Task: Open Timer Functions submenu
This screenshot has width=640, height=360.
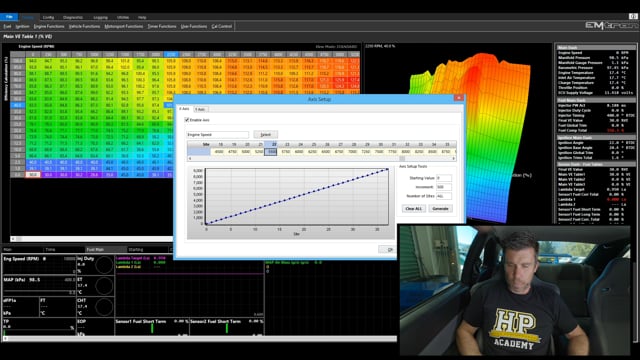Action: click(x=162, y=26)
